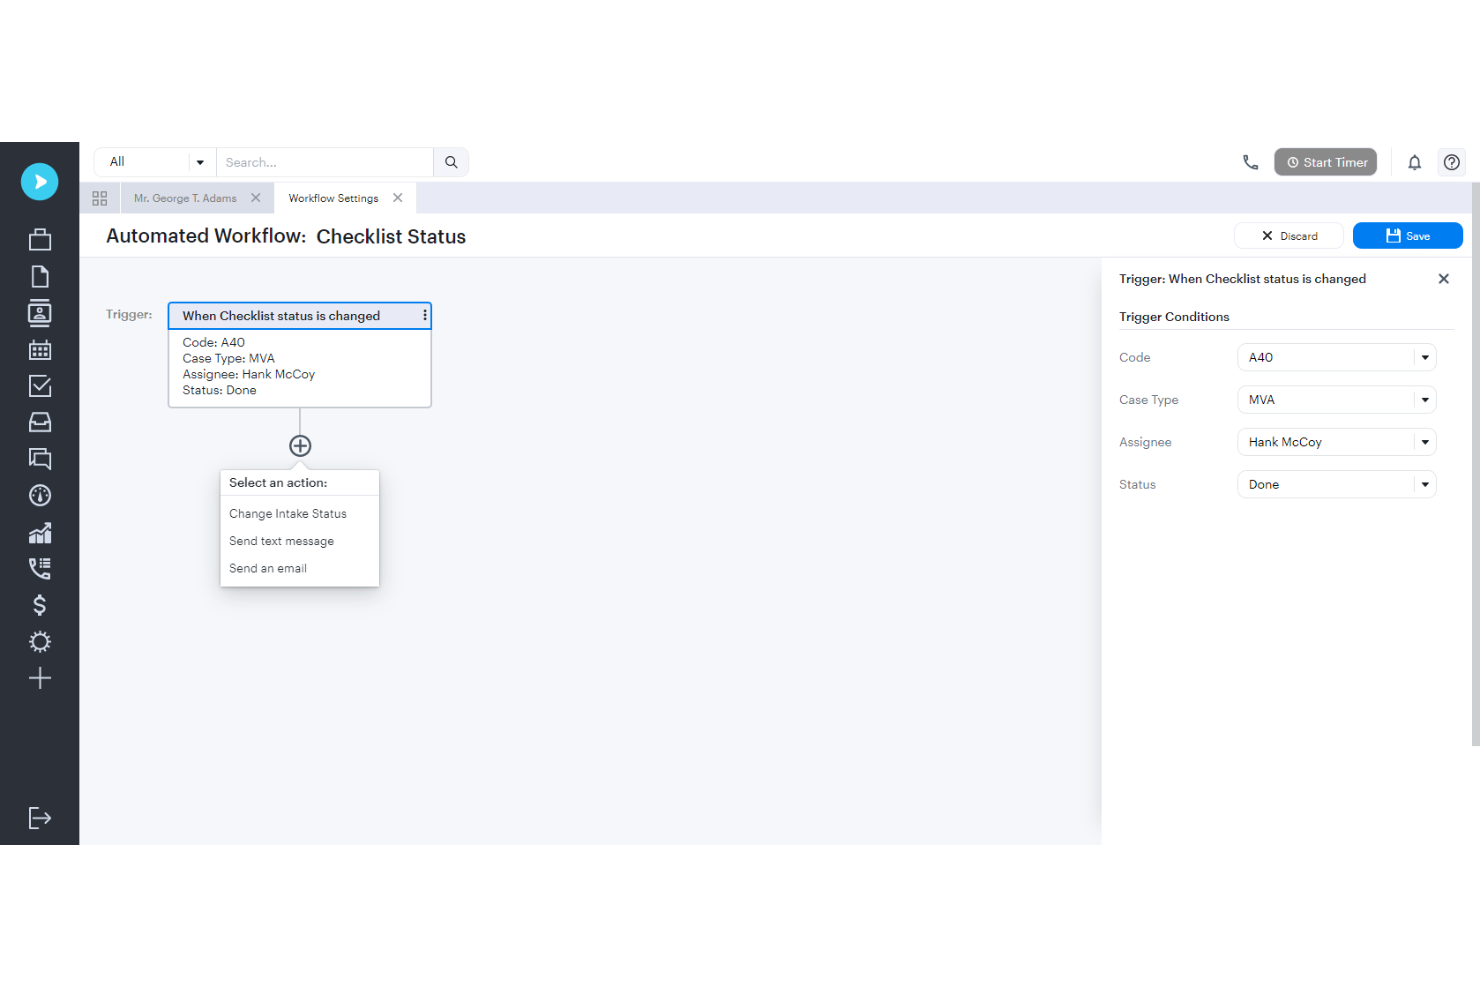Open the All search filter dropdown
The width and height of the screenshot is (1480, 987).
pyautogui.click(x=154, y=162)
